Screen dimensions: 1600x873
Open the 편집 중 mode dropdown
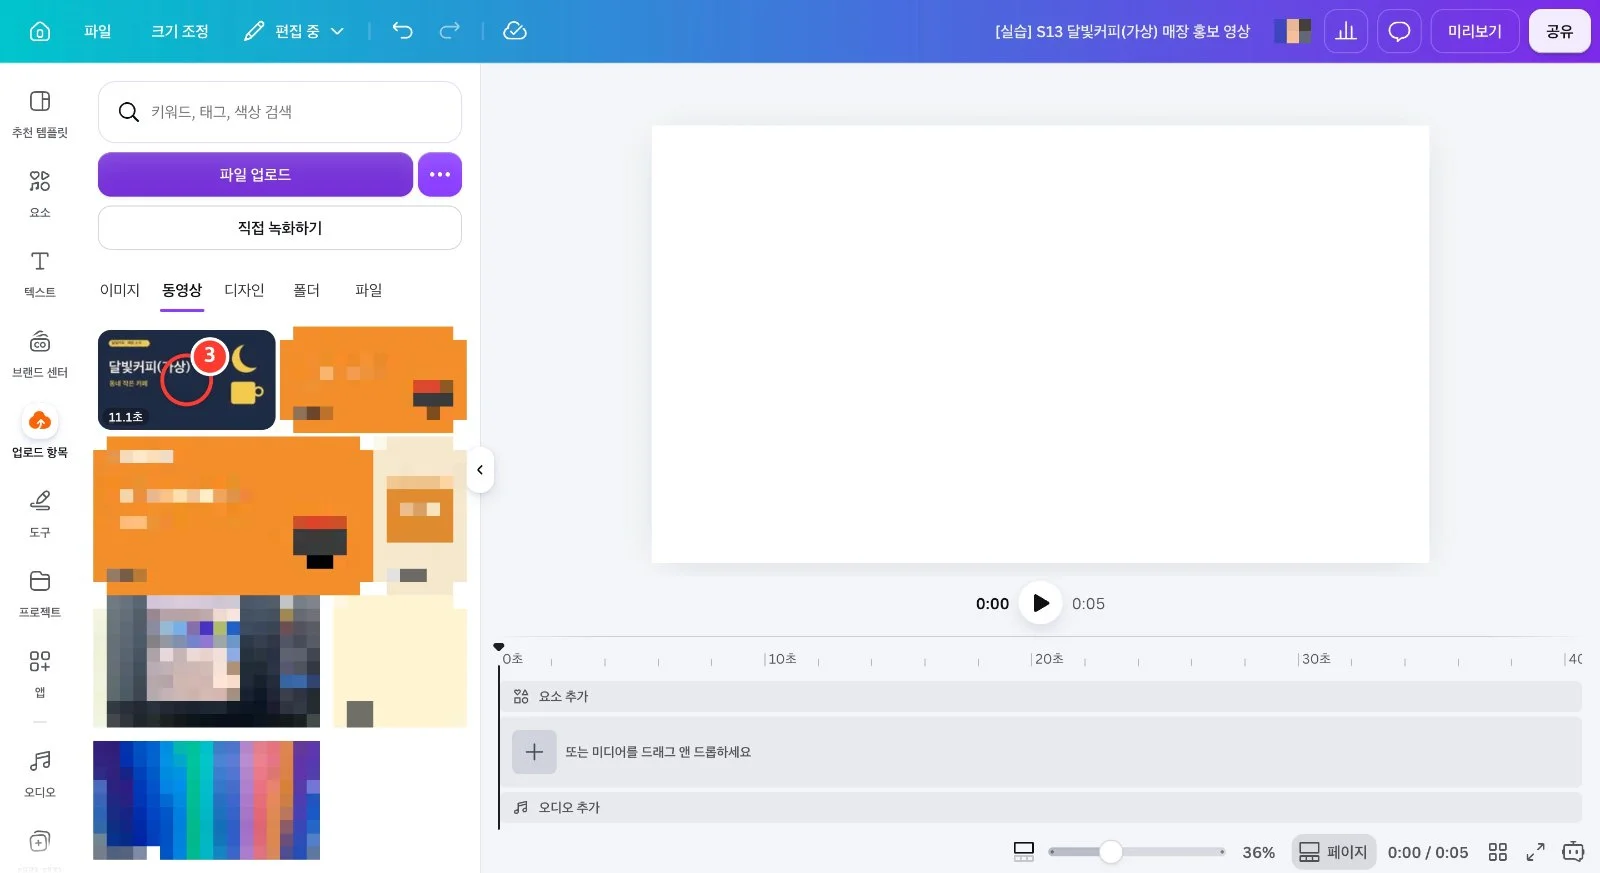coord(294,31)
